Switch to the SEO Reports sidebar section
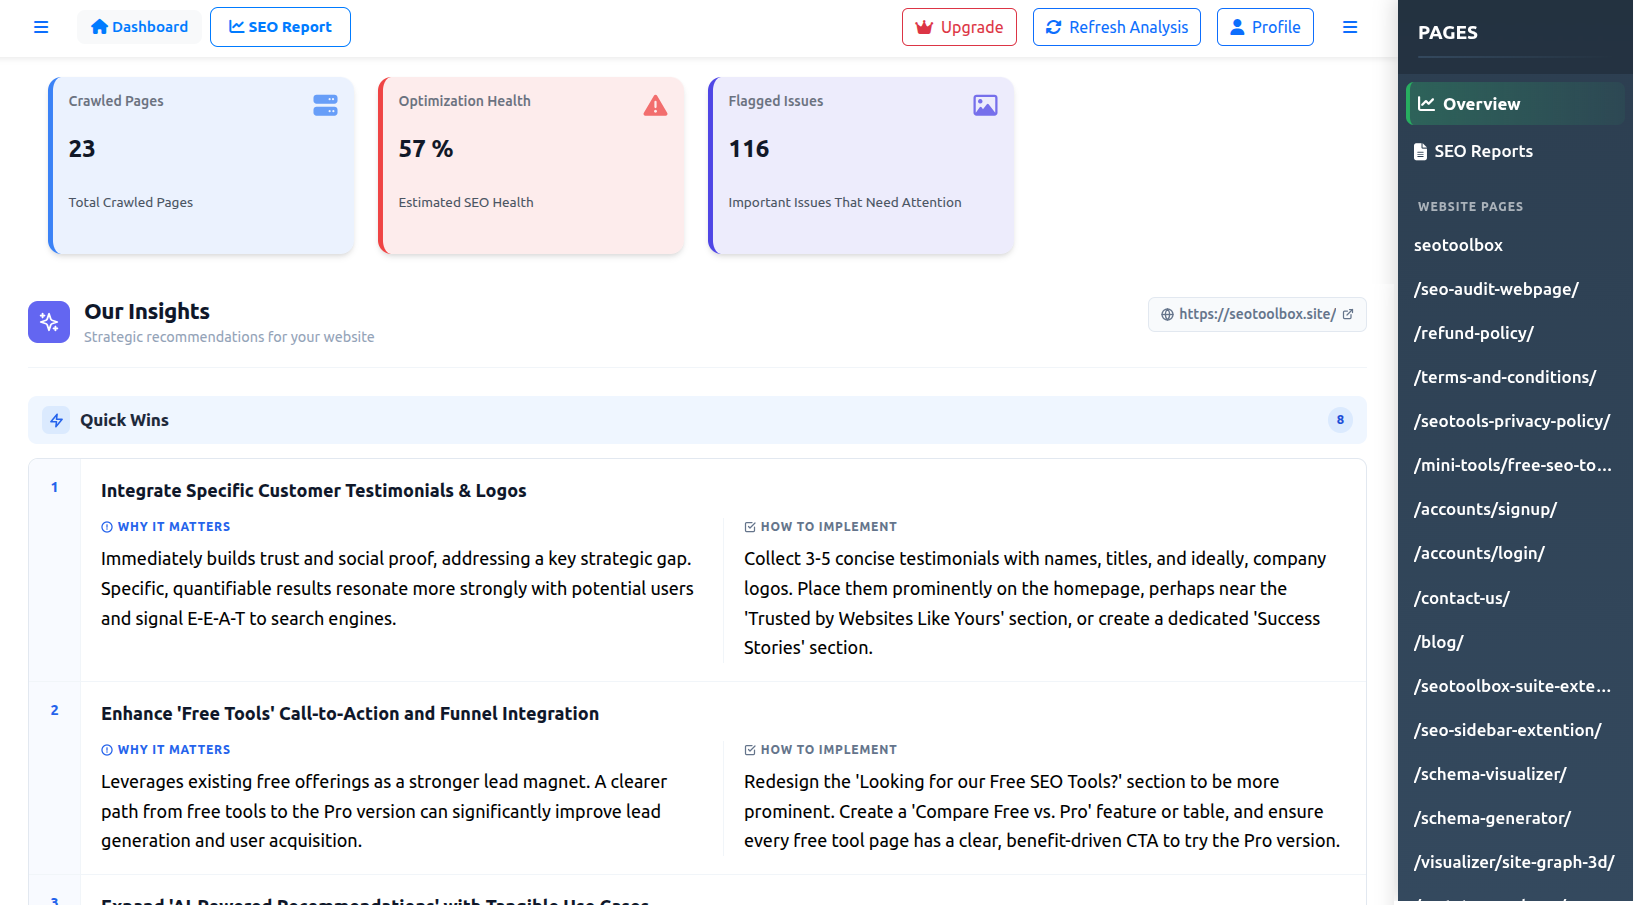Image resolution: width=1634 pixels, height=905 pixels. (1483, 151)
